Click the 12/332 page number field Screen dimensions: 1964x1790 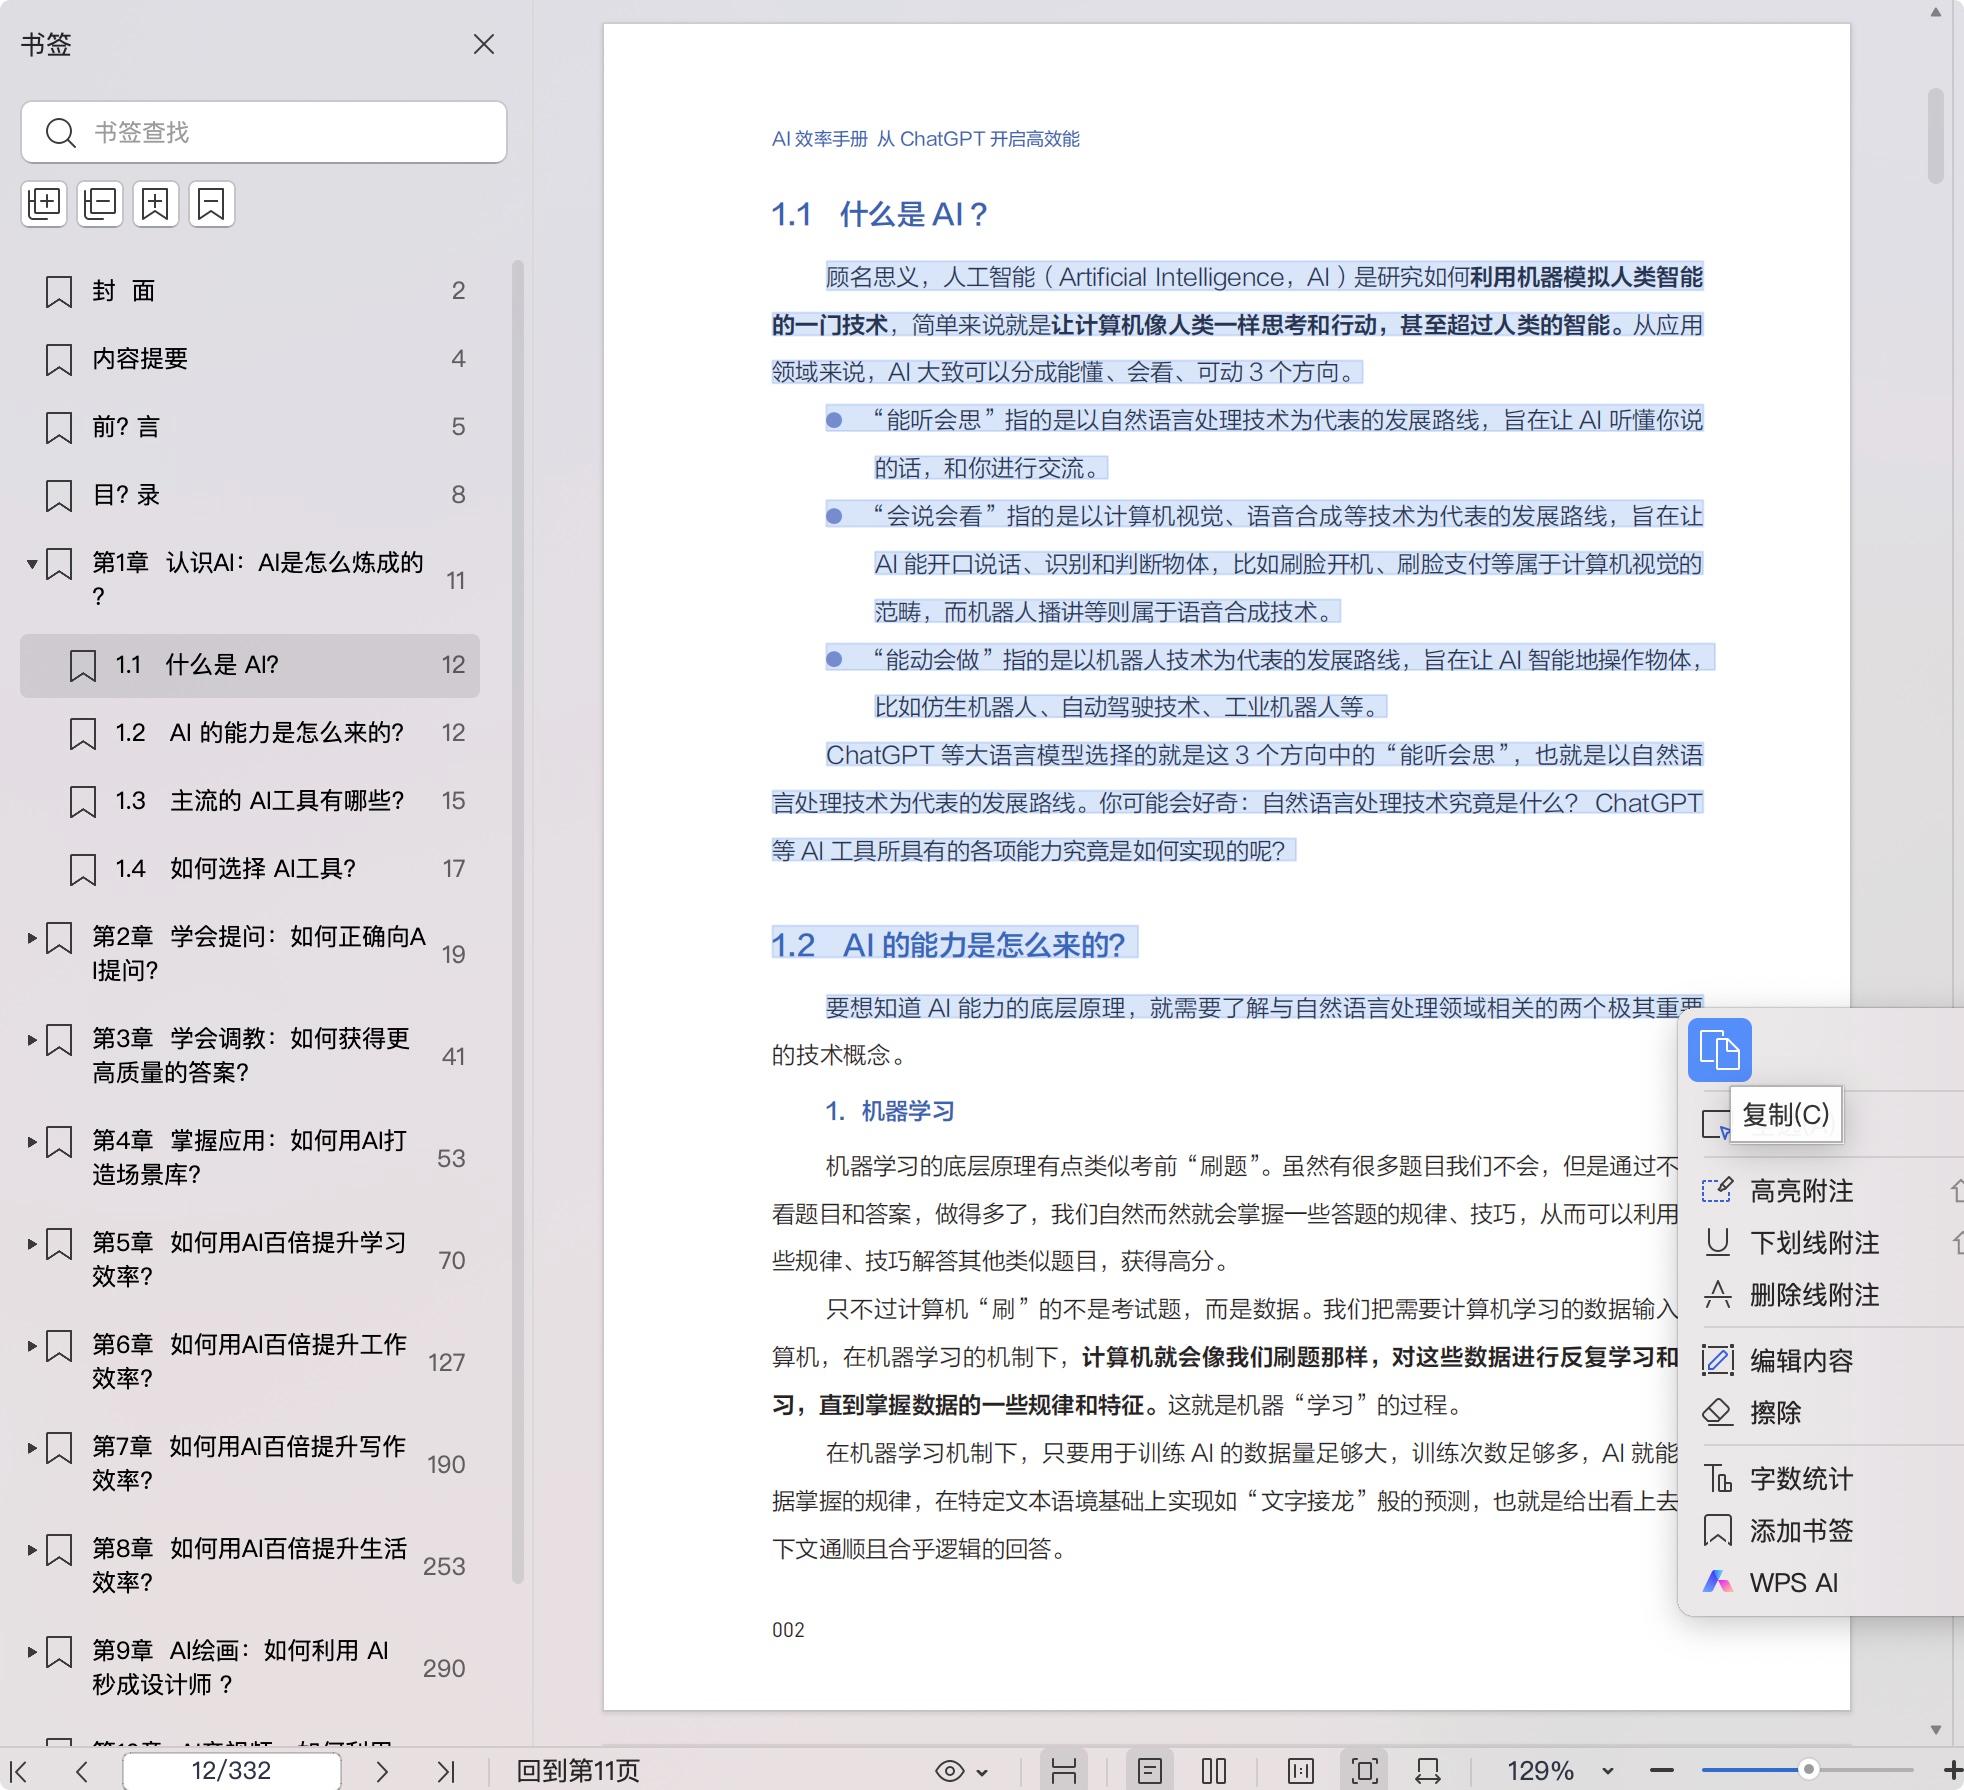point(231,1771)
